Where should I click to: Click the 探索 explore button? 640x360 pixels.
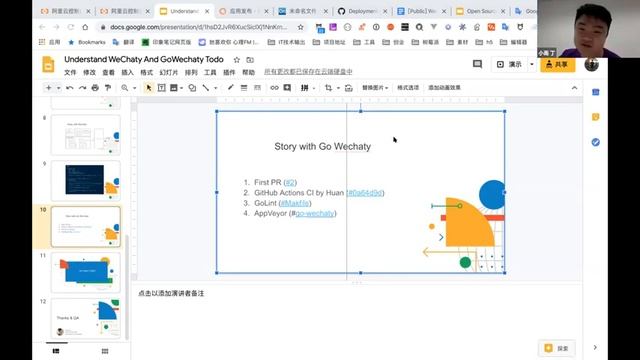click(x=557, y=348)
